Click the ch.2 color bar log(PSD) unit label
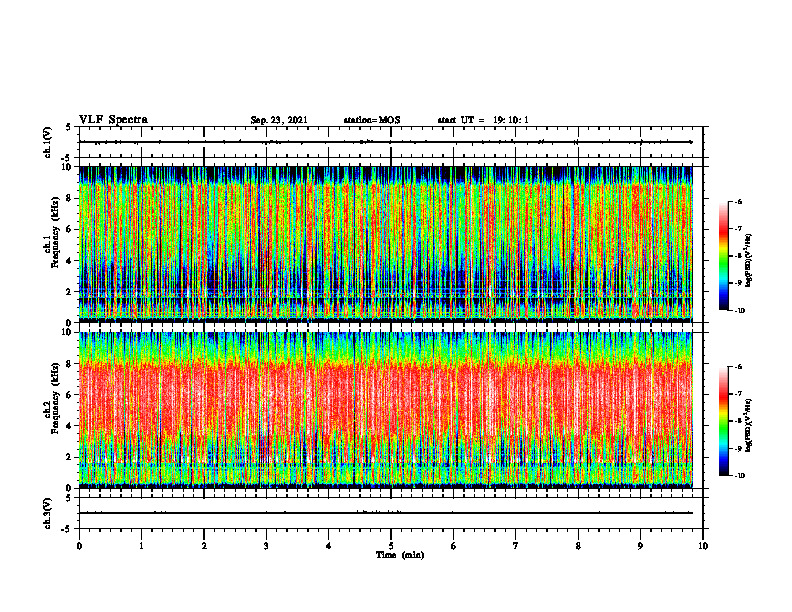This screenshot has height=612, width=792. 749,425
